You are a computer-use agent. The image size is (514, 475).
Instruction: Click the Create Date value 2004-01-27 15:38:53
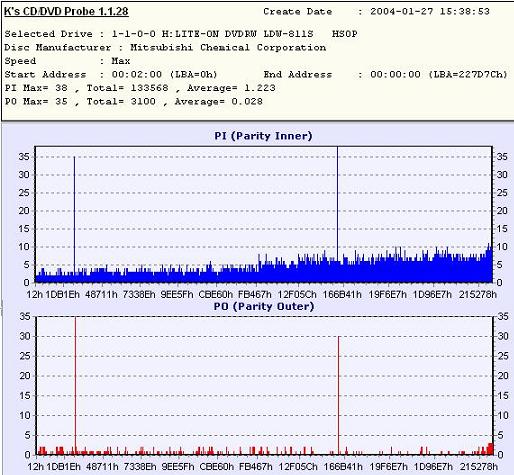[430, 11]
